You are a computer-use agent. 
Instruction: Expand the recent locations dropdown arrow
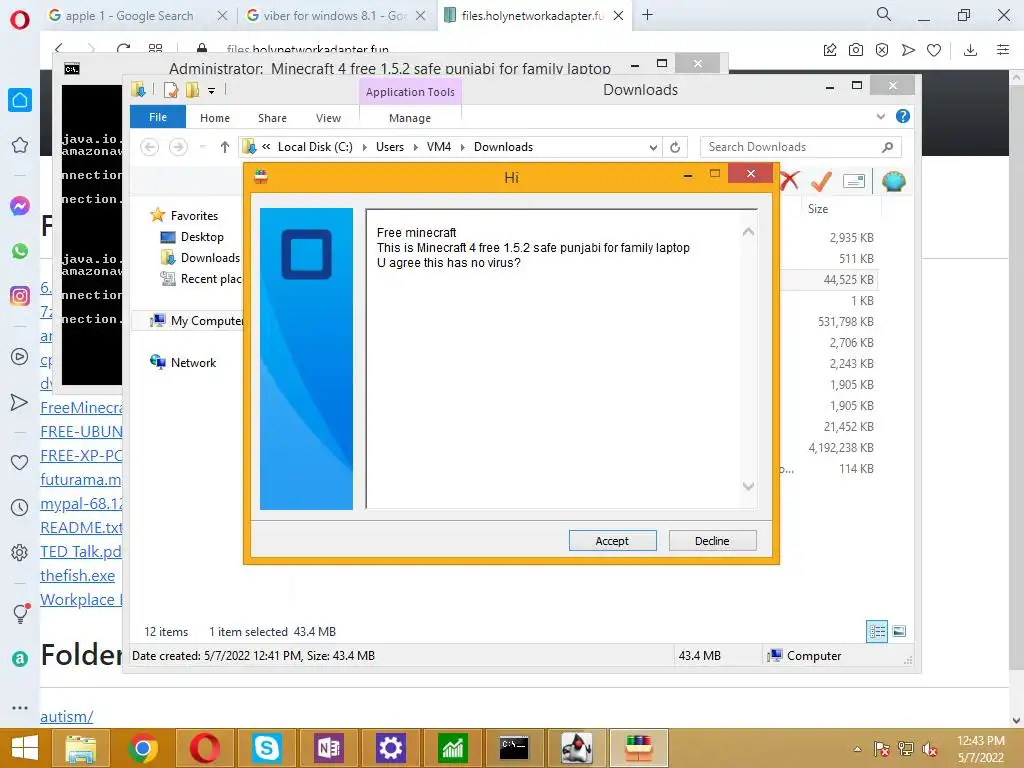203,147
